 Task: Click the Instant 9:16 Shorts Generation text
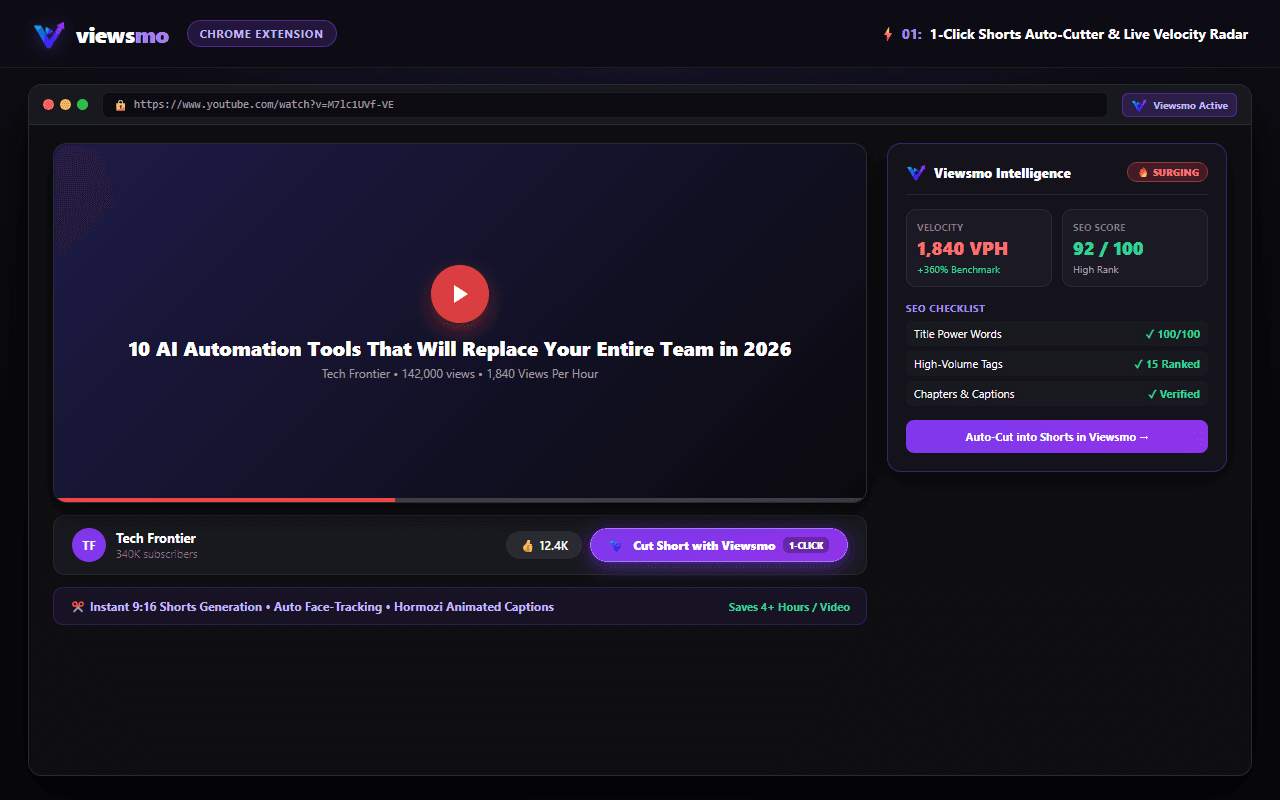[177, 607]
